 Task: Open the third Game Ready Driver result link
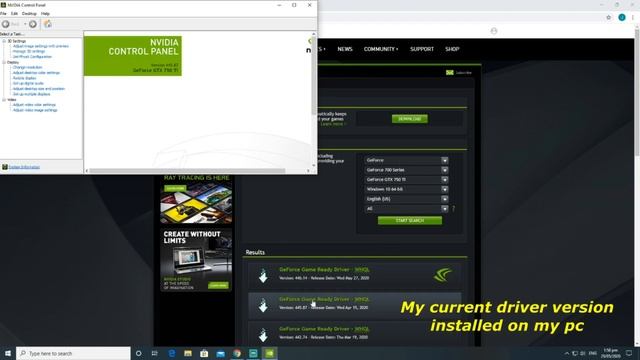coord(324,329)
